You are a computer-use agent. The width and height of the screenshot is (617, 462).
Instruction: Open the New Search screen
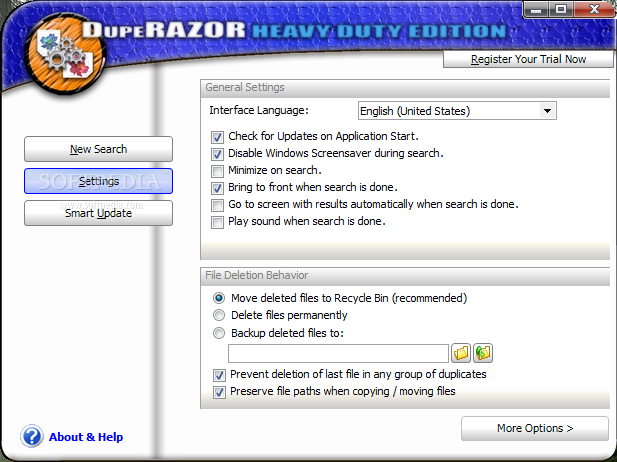[x=98, y=149]
